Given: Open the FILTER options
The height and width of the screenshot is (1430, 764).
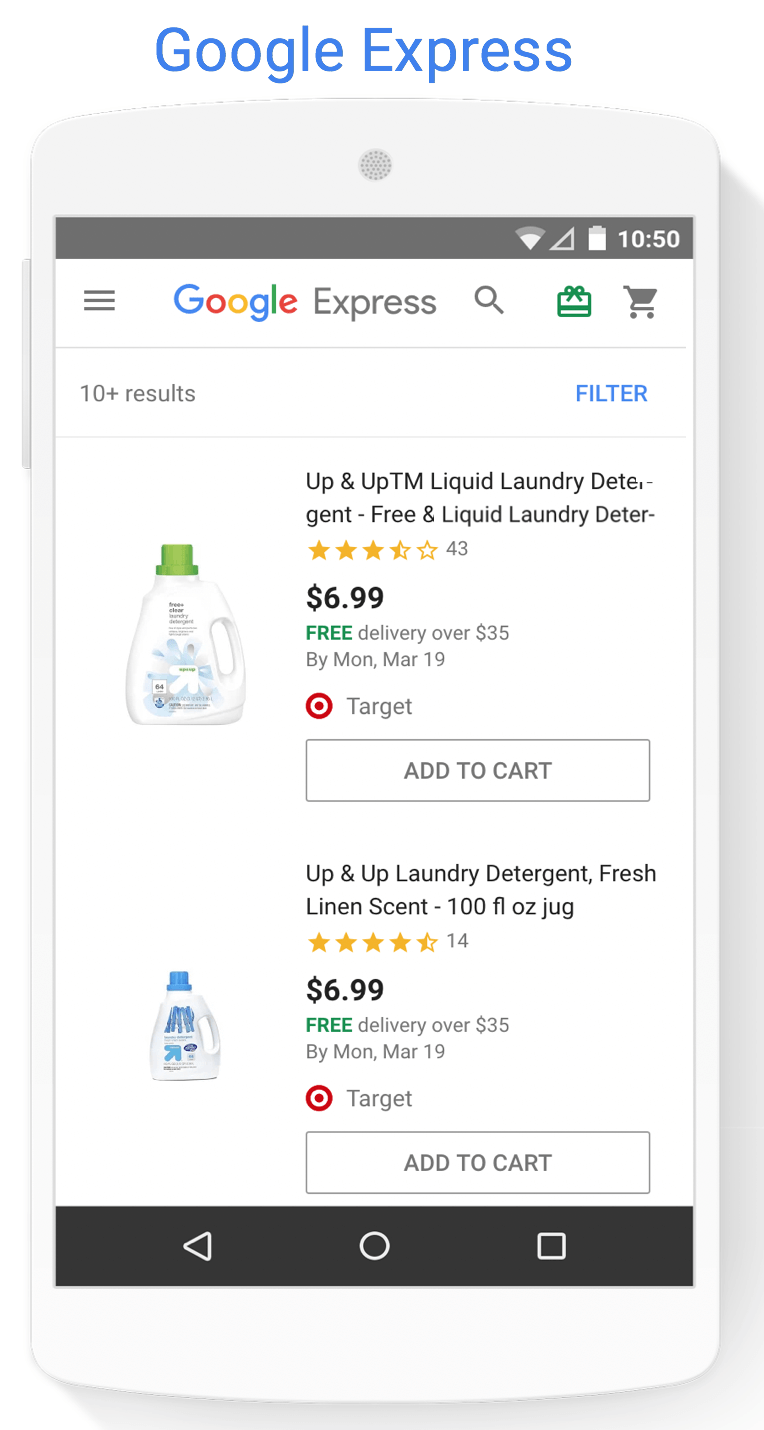Looking at the screenshot, I should (x=611, y=394).
